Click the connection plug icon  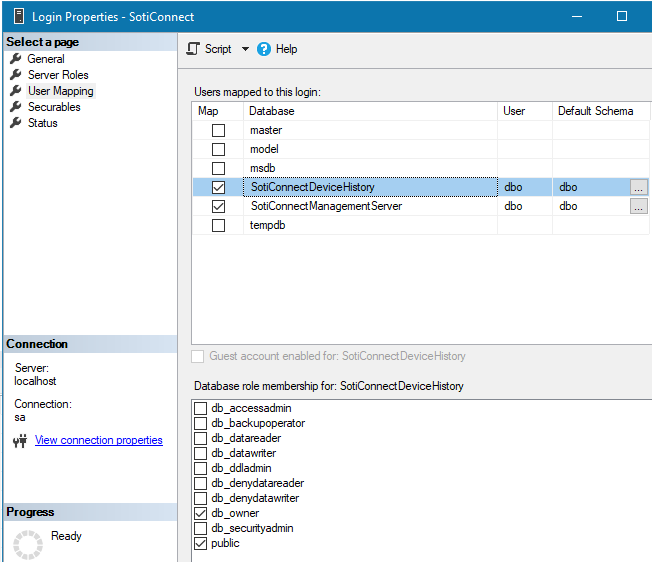[20, 441]
